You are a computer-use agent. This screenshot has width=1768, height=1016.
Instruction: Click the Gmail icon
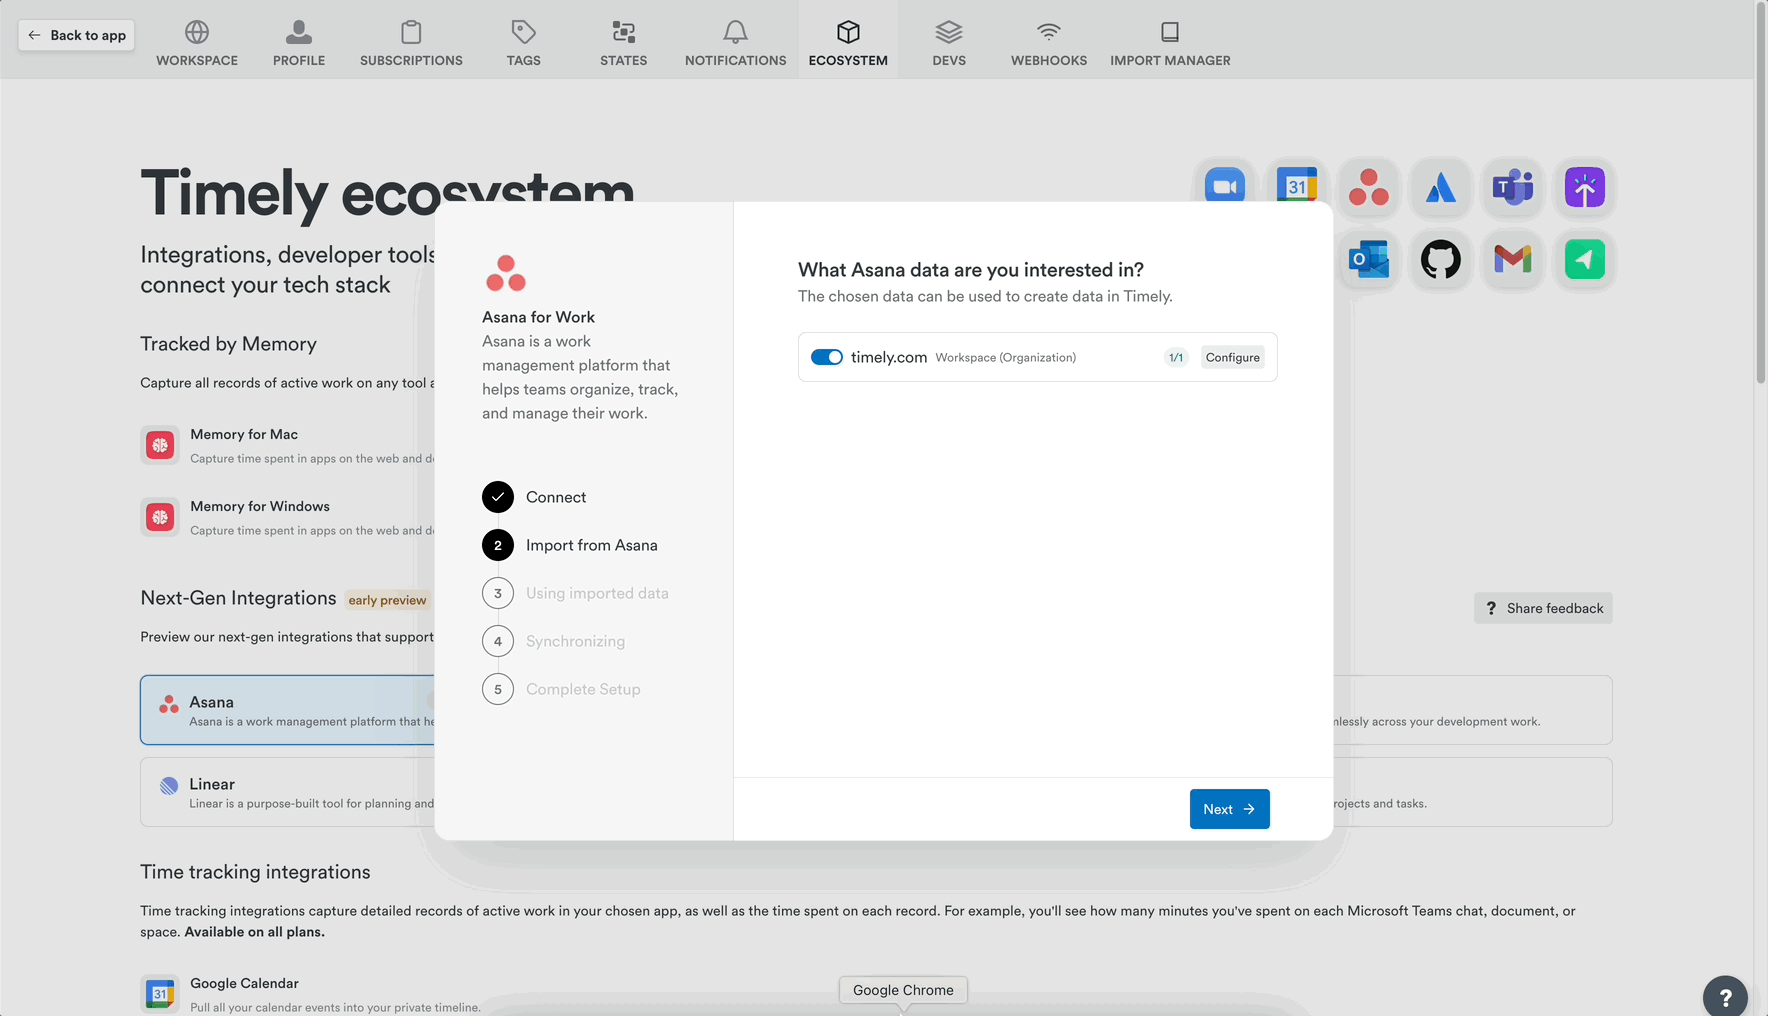(x=1512, y=260)
